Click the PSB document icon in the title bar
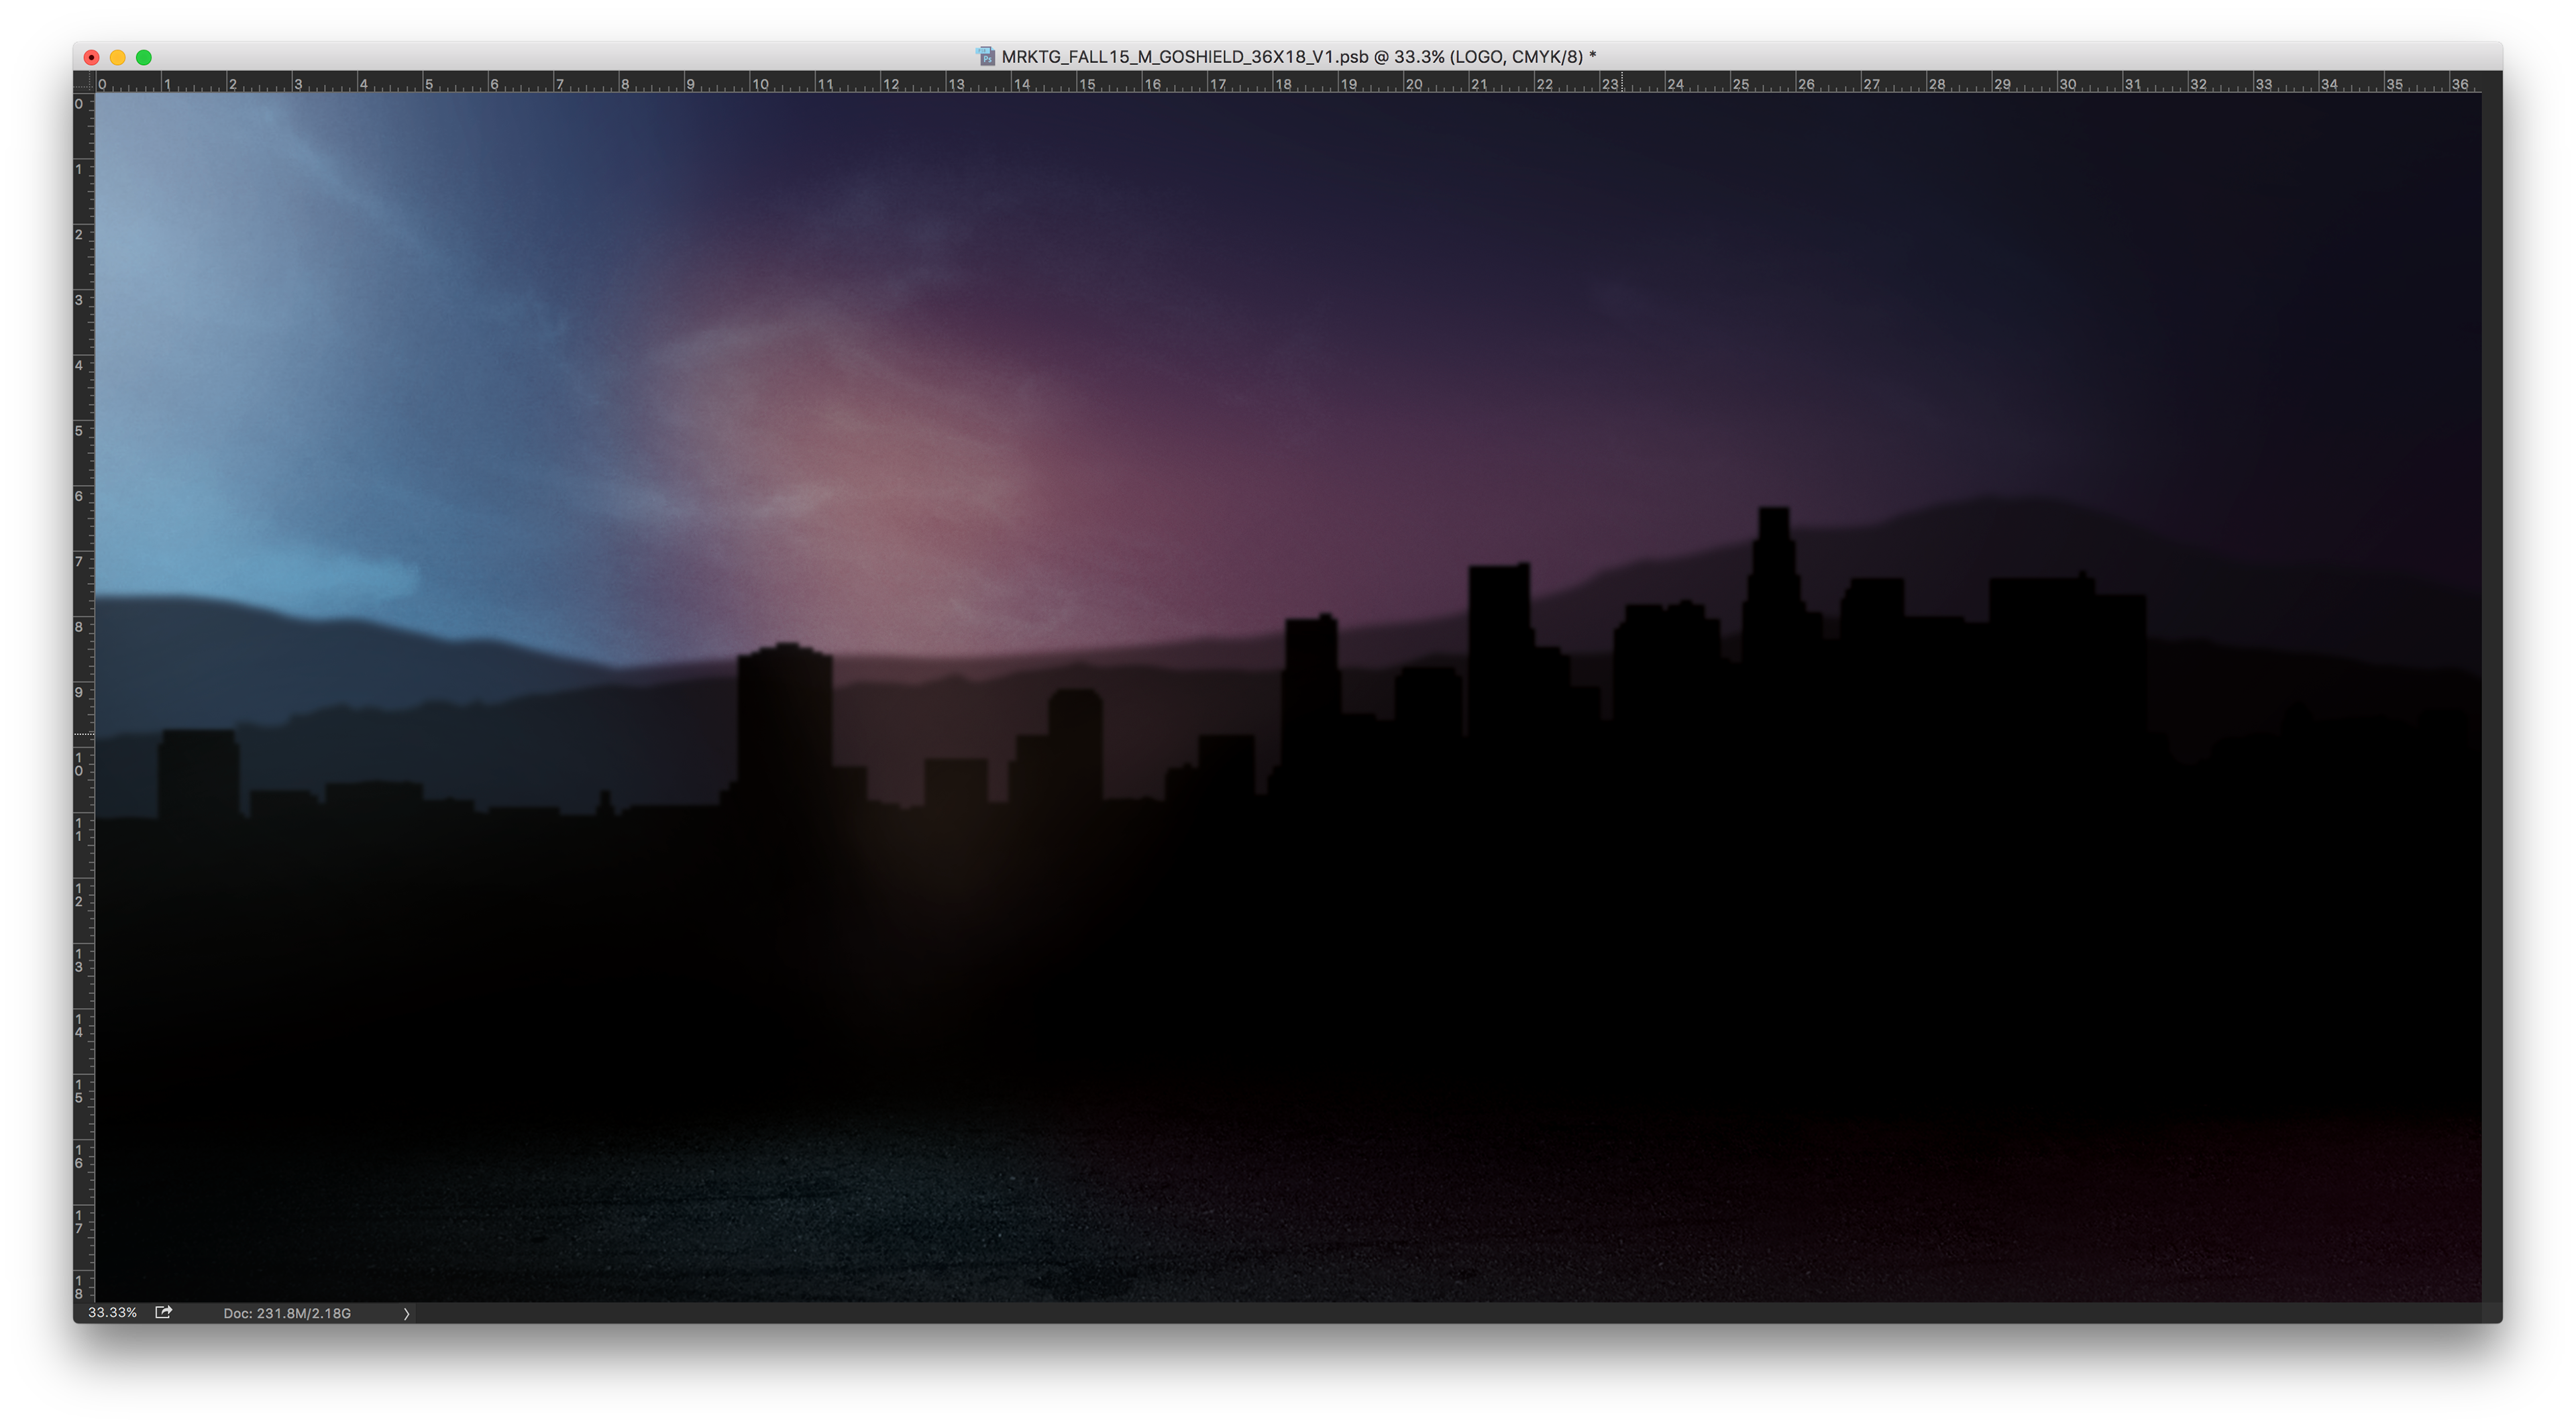The height and width of the screenshot is (1428, 2576). pyautogui.click(x=985, y=57)
